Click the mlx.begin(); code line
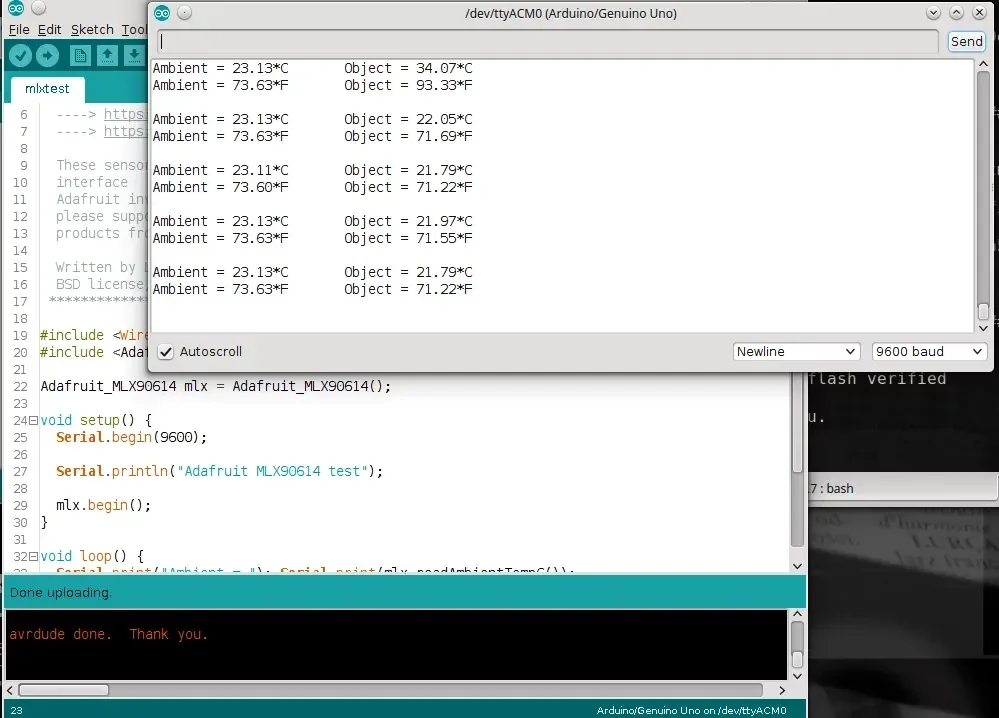This screenshot has height=718, width=999. coord(103,505)
